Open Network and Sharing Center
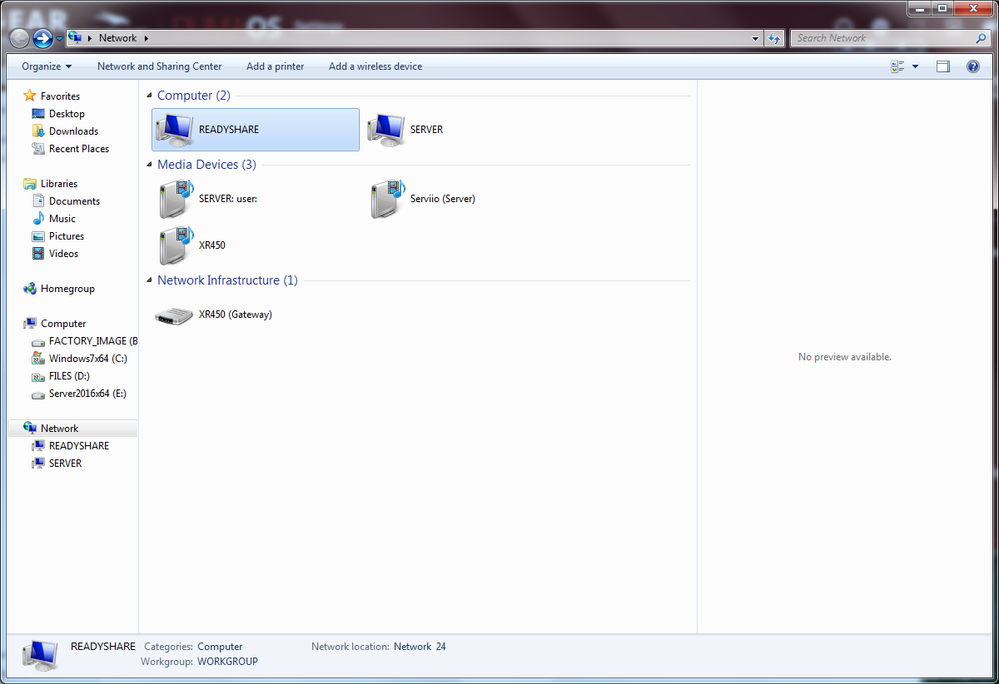This screenshot has height=684, width=999. coord(159,66)
